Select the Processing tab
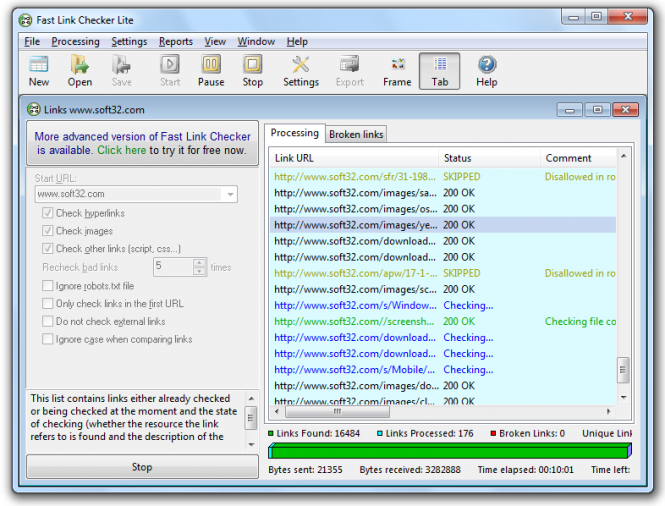Image resolution: width=665 pixels, height=506 pixels. pyautogui.click(x=295, y=133)
